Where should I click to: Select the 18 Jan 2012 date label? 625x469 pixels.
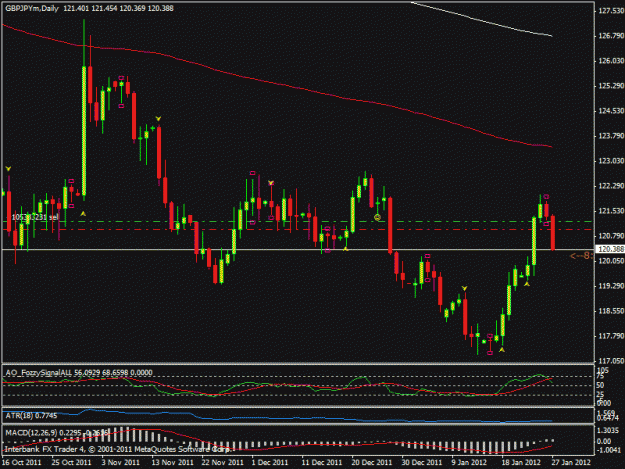[x=521, y=463]
